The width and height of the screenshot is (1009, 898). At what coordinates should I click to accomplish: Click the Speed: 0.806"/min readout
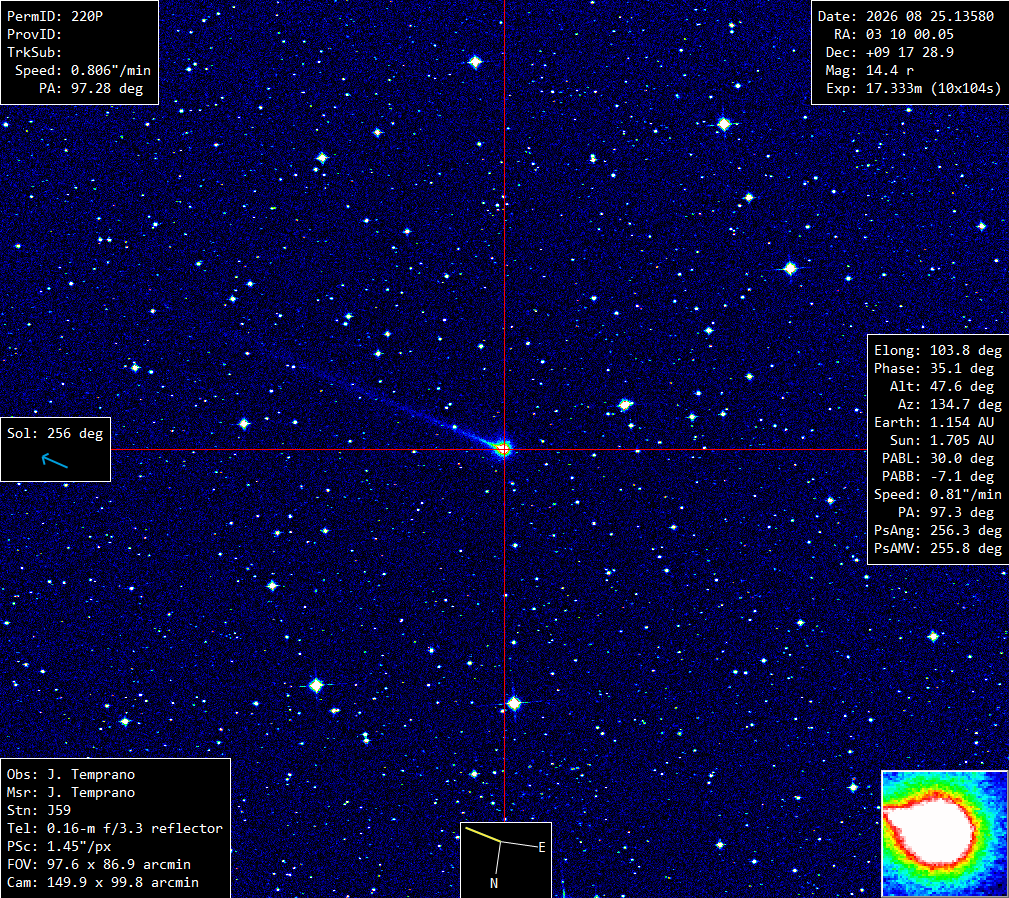pyautogui.click(x=82, y=70)
